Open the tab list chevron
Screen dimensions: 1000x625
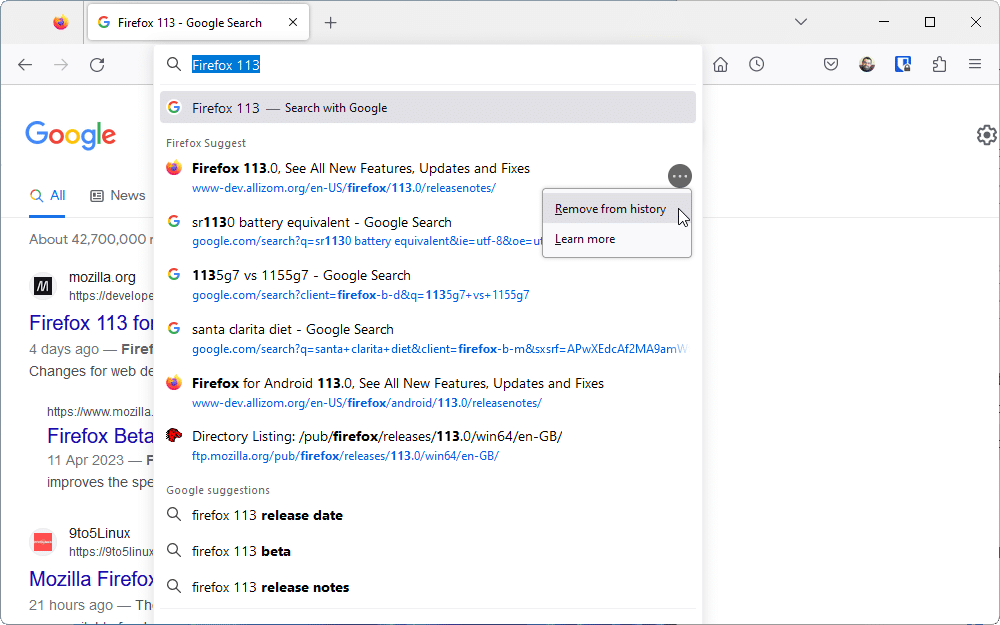tap(800, 20)
